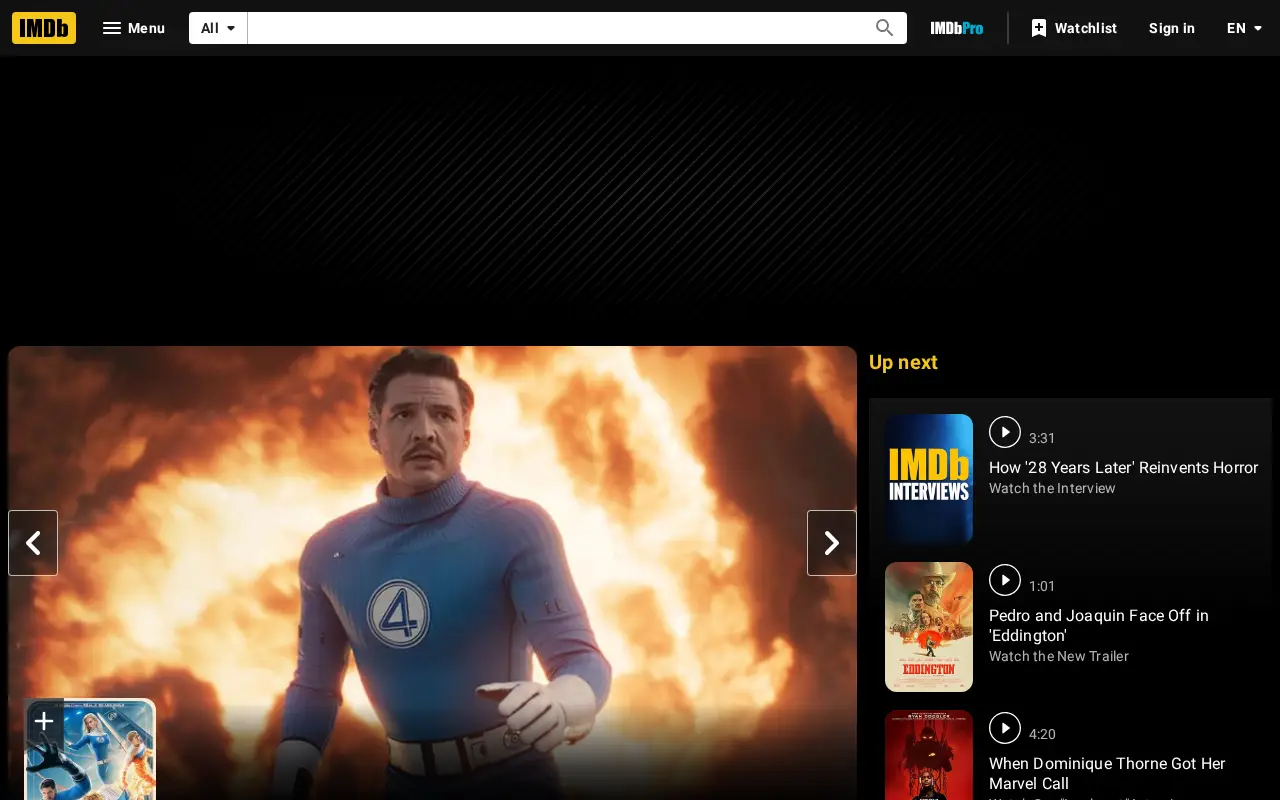
Task: Add the Fantastic Four poster to watchlist
Action: pos(44,722)
